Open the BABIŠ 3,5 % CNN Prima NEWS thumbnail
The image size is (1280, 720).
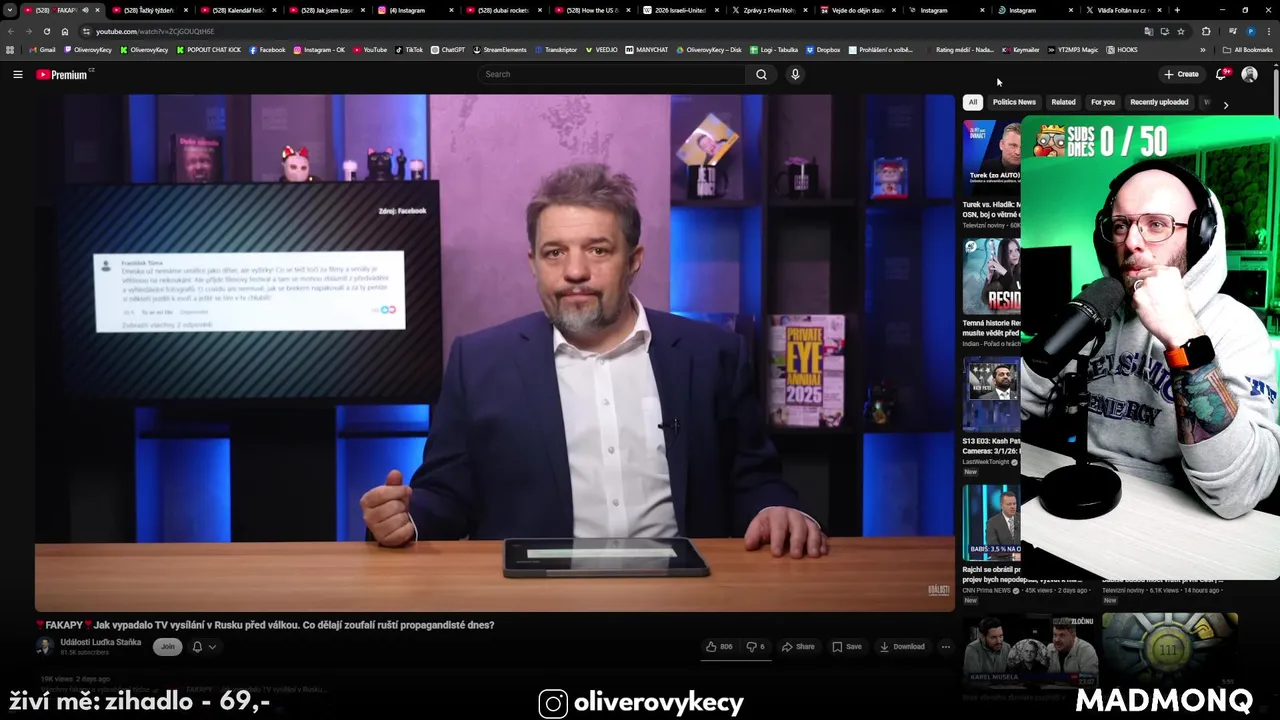[x=992, y=524]
